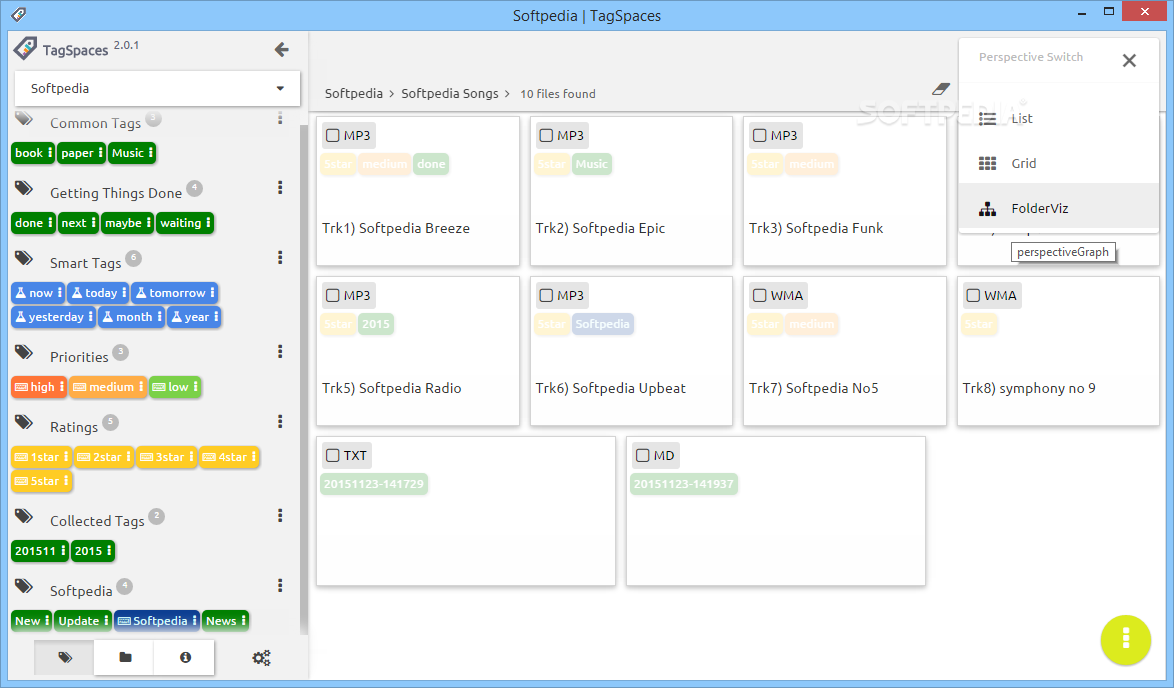Click the Softpedia breadcrumb link

pos(353,94)
